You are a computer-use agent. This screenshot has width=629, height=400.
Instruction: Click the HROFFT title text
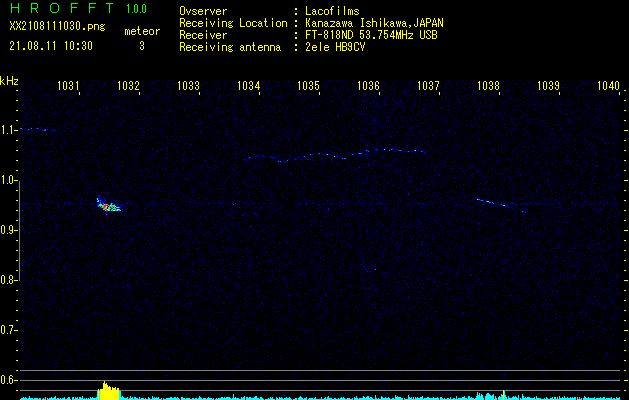62,8
